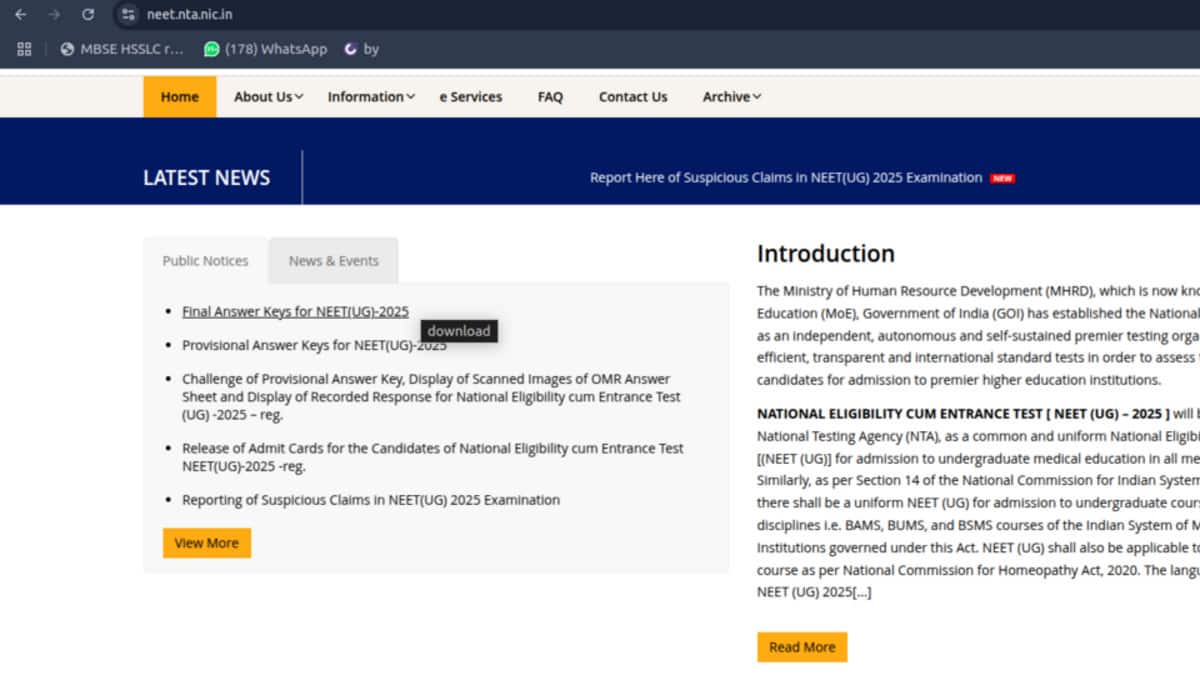This screenshot has height=675, width=1200.
Task: Click the address bar showing neet.nta.nic.in
Action: tap(189, 15)
